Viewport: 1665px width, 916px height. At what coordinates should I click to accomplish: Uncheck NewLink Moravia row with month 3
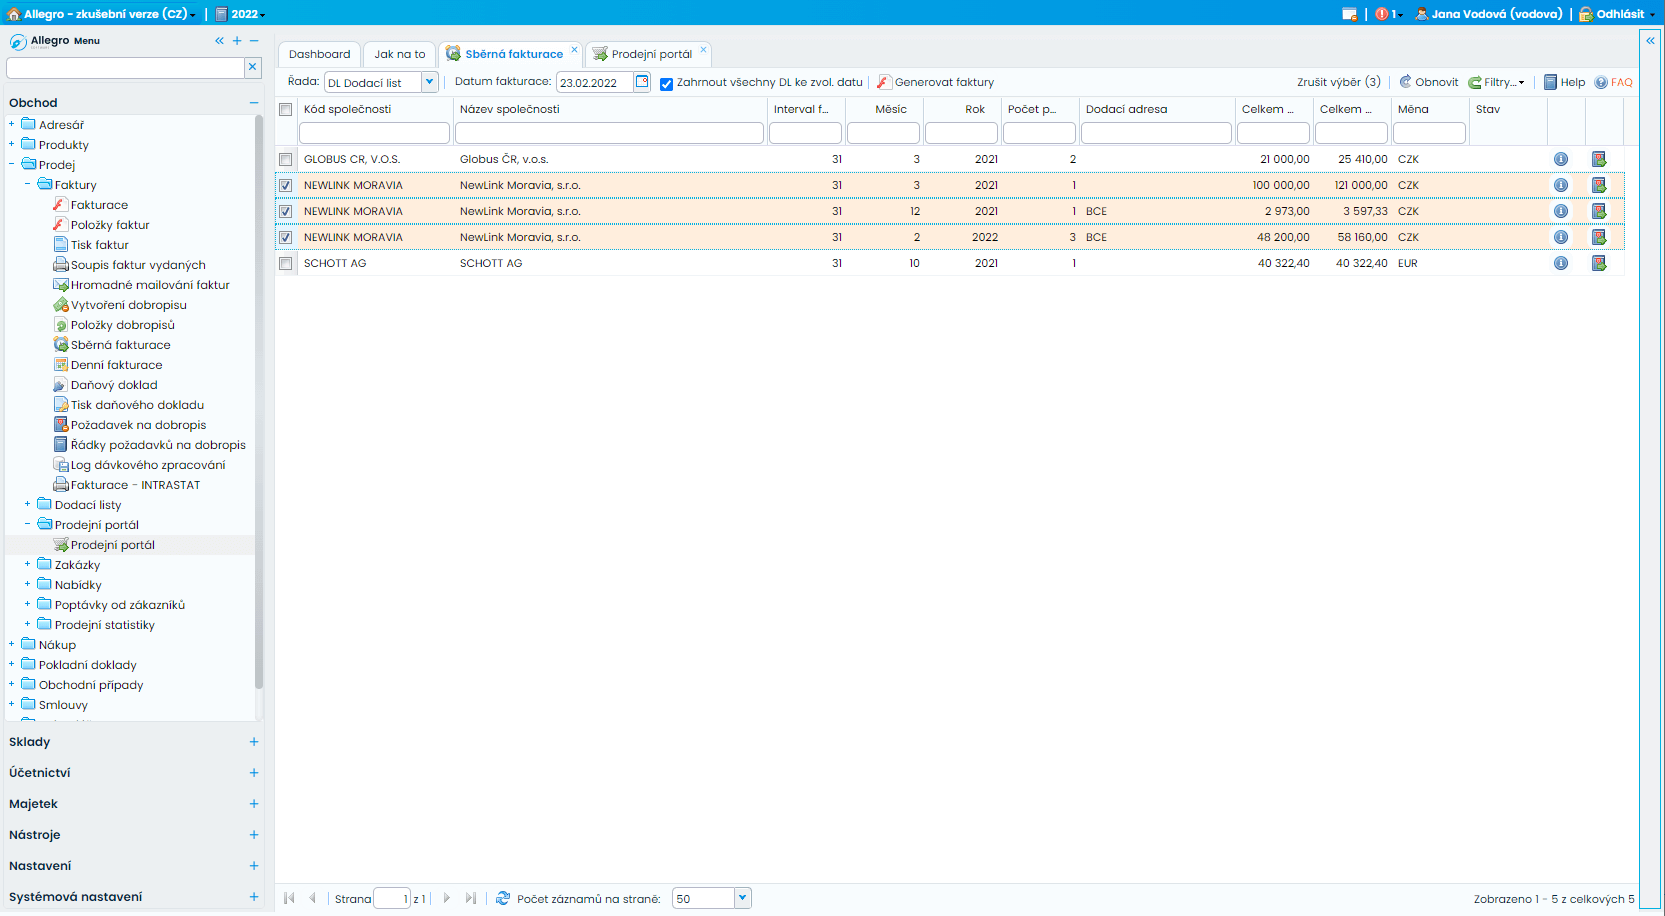point(286,185)
